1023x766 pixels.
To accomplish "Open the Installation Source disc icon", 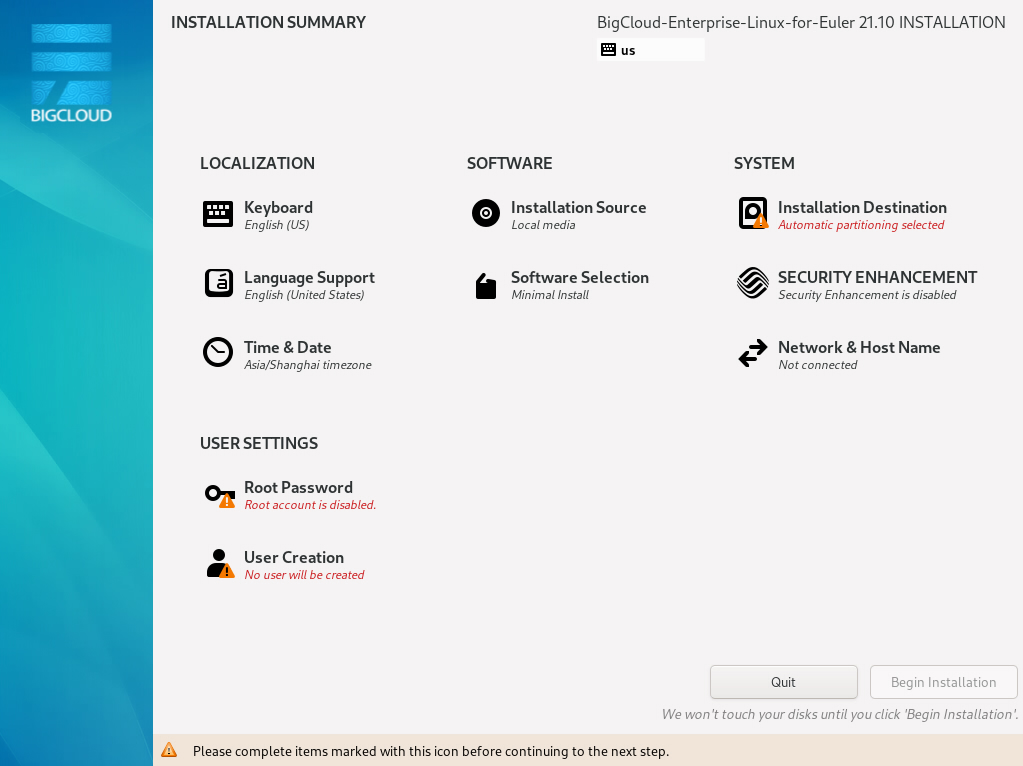I will pyautogui.click(x=485, y=213).
